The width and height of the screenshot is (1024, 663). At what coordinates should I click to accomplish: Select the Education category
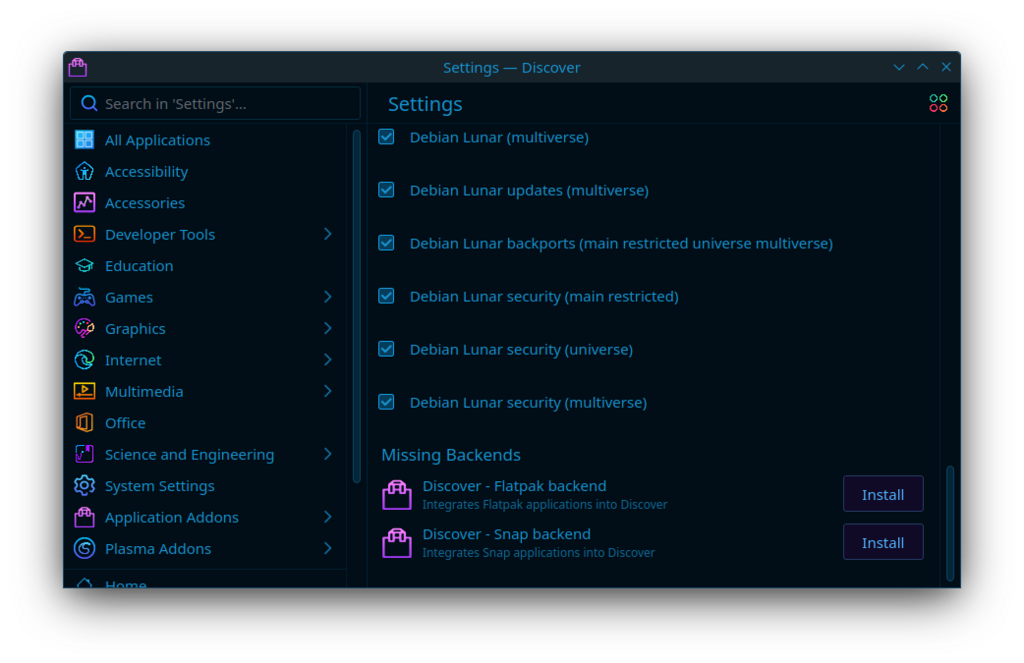pyautogui.click(x=139, y=266)
